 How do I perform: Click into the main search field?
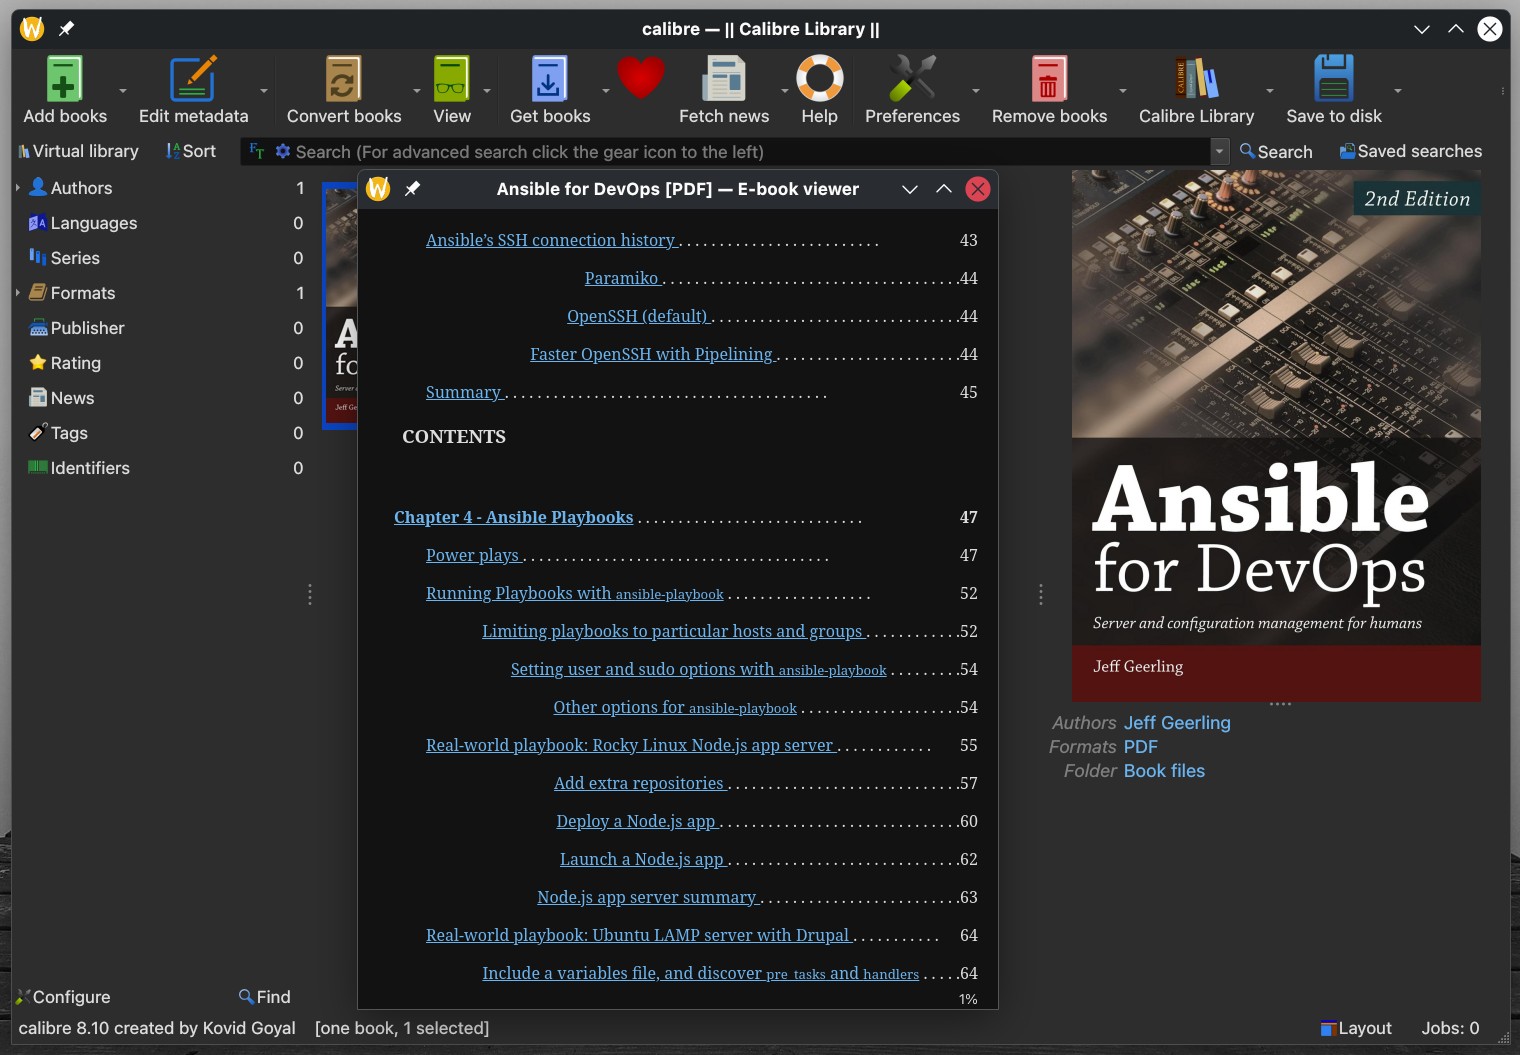click(x=750, y=152)
